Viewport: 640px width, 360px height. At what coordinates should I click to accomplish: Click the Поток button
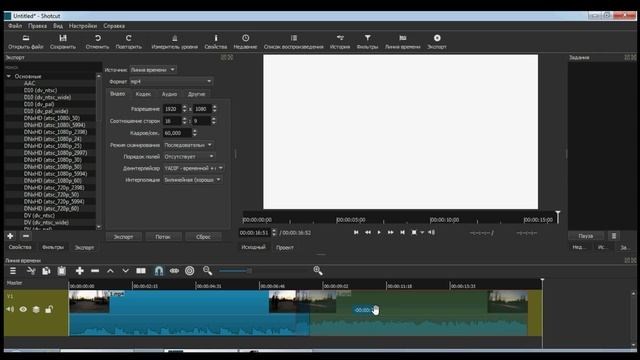tap(163, 237)
